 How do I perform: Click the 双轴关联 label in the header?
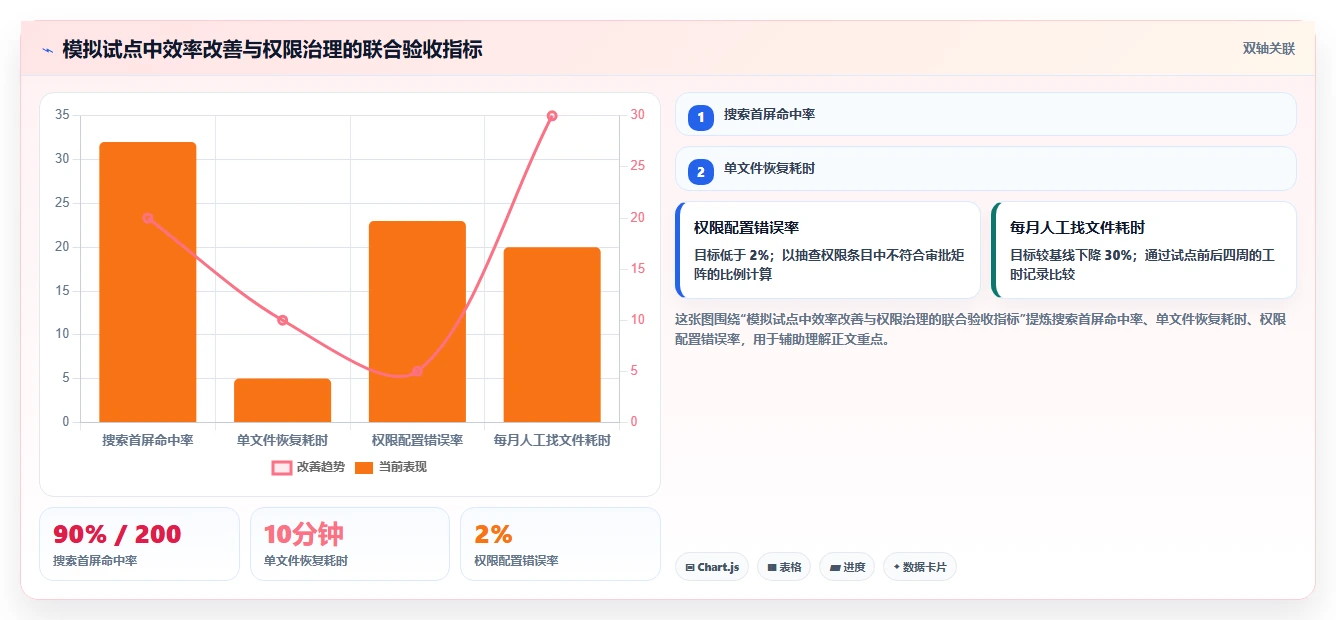(1269, 49)
